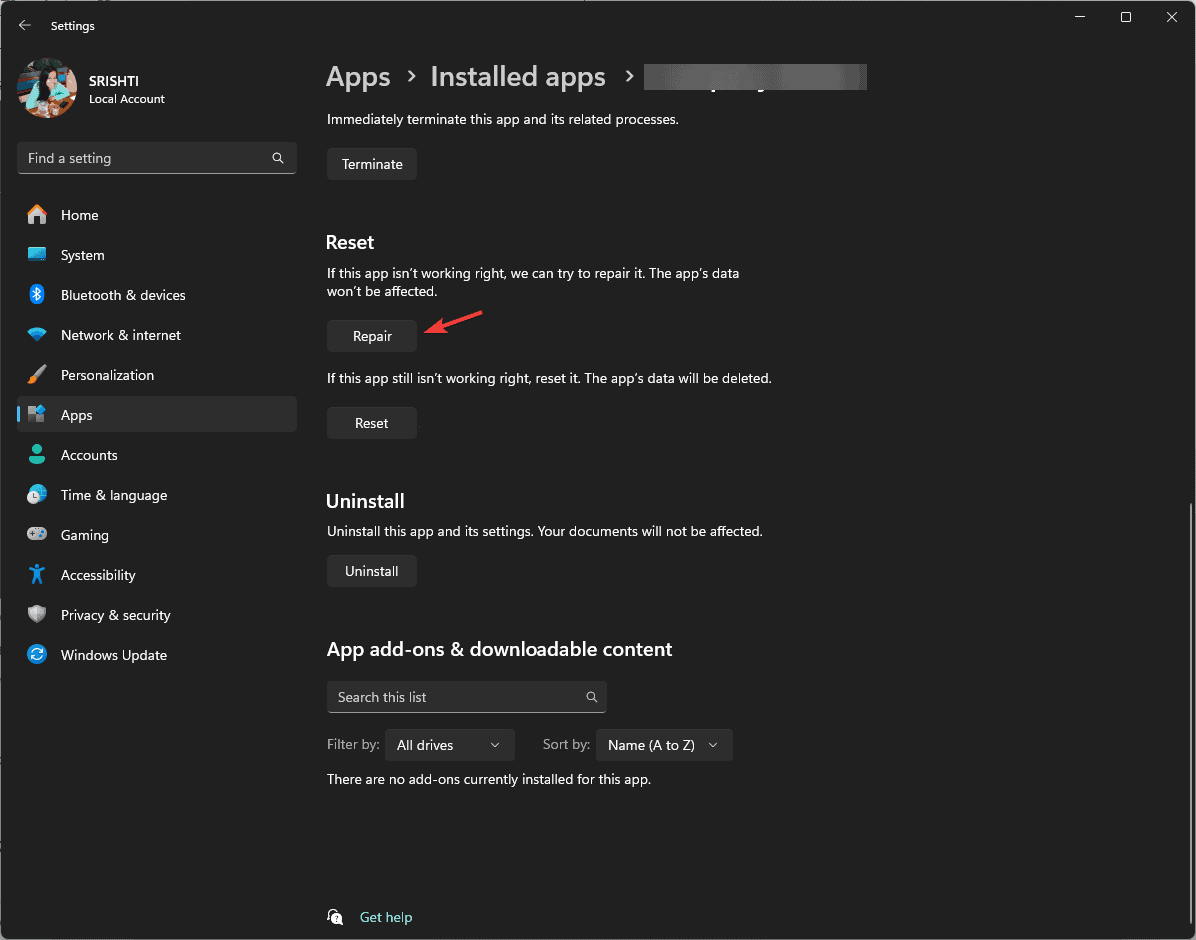Open the System settings section

pos(82,254)
